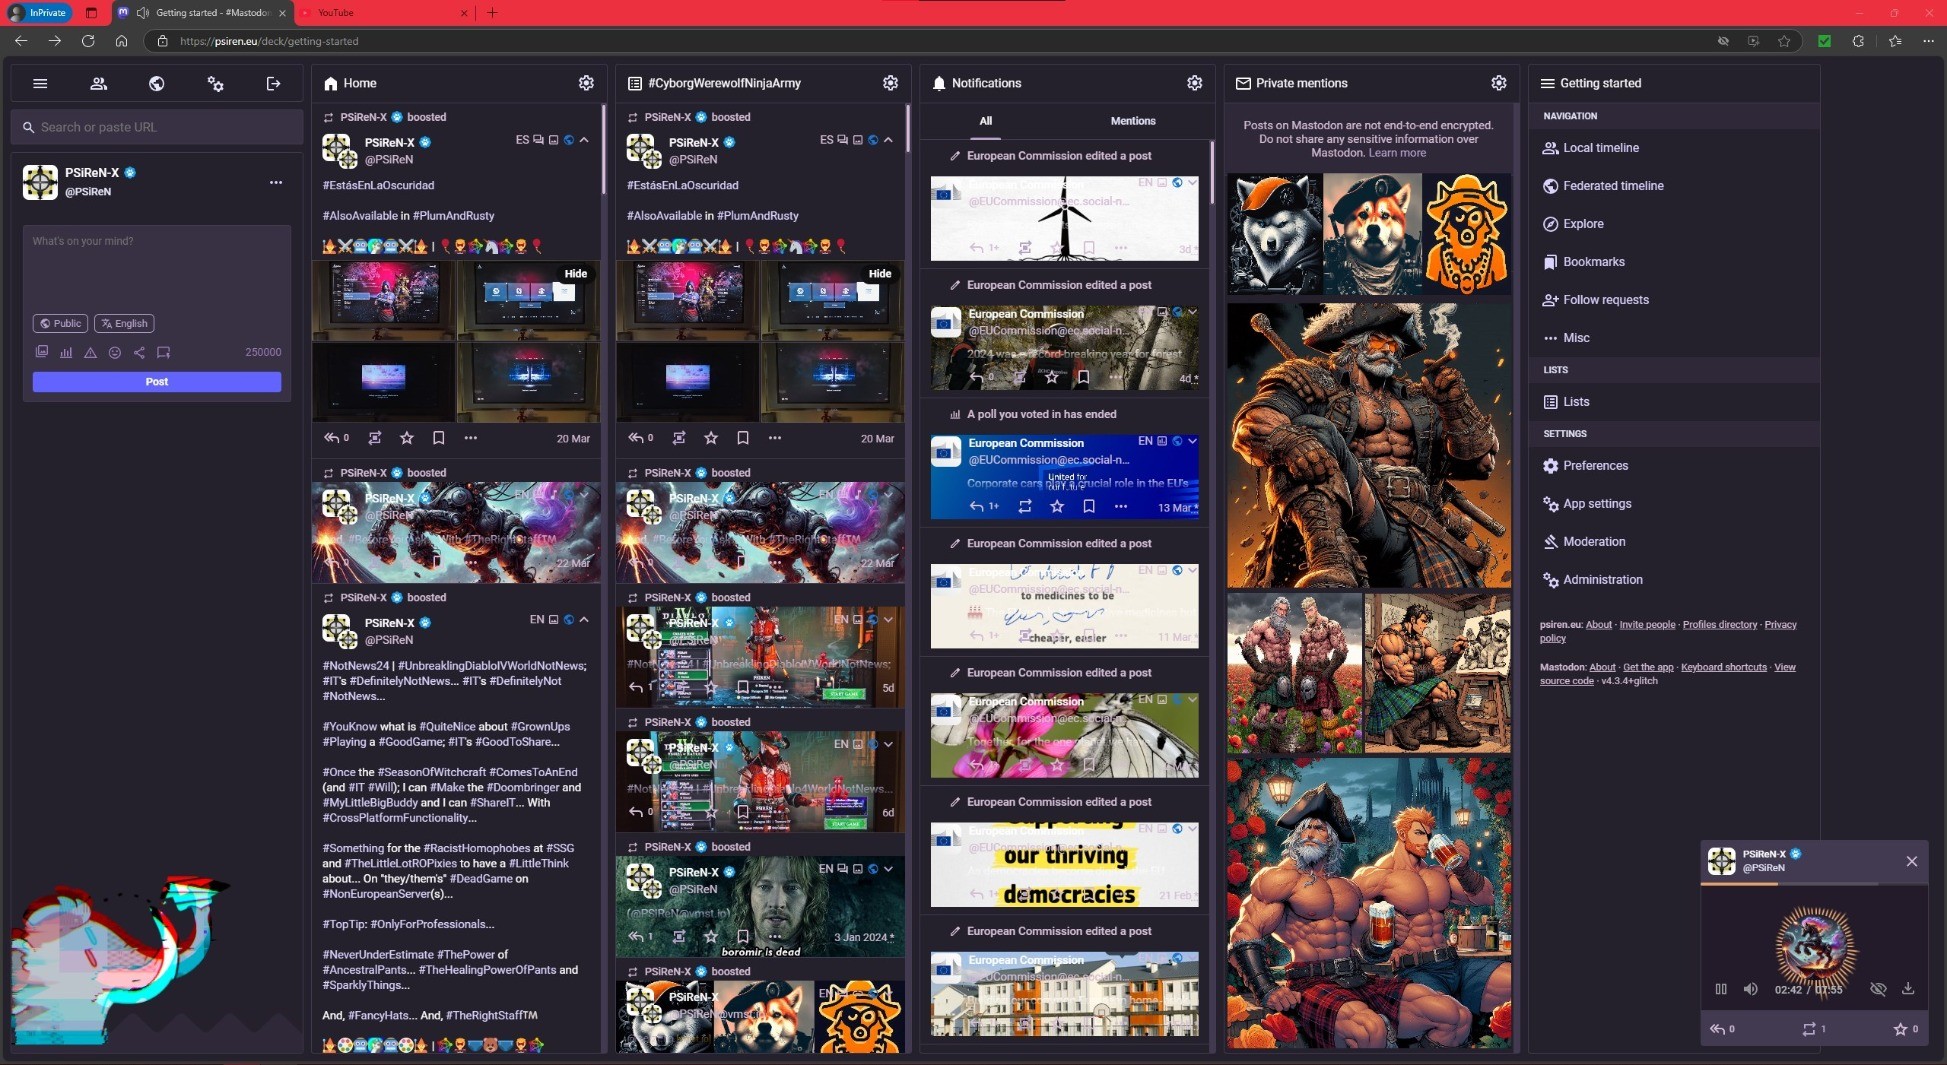This screenshot has width=1947, height=1065.
Task: Click the Post button
Action: (157, 382)
